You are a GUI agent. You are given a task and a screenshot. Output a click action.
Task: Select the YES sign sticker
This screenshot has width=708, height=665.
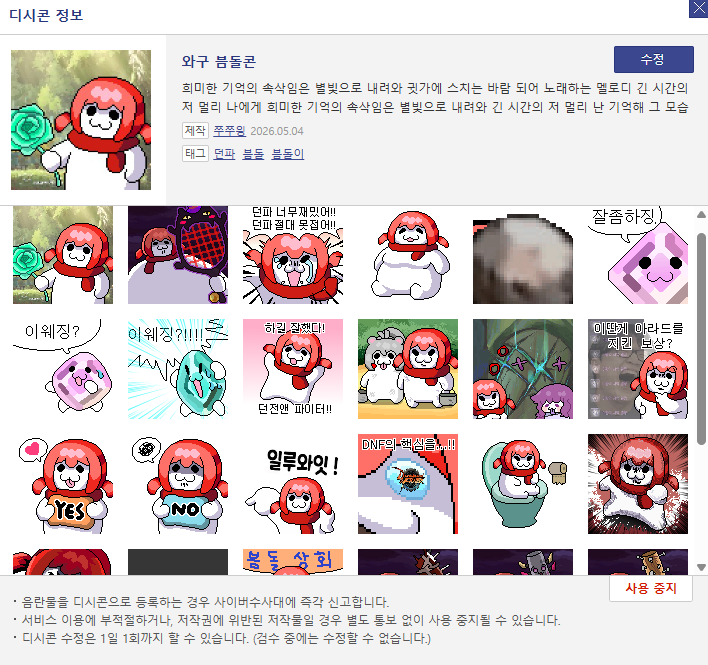point(63,484)
